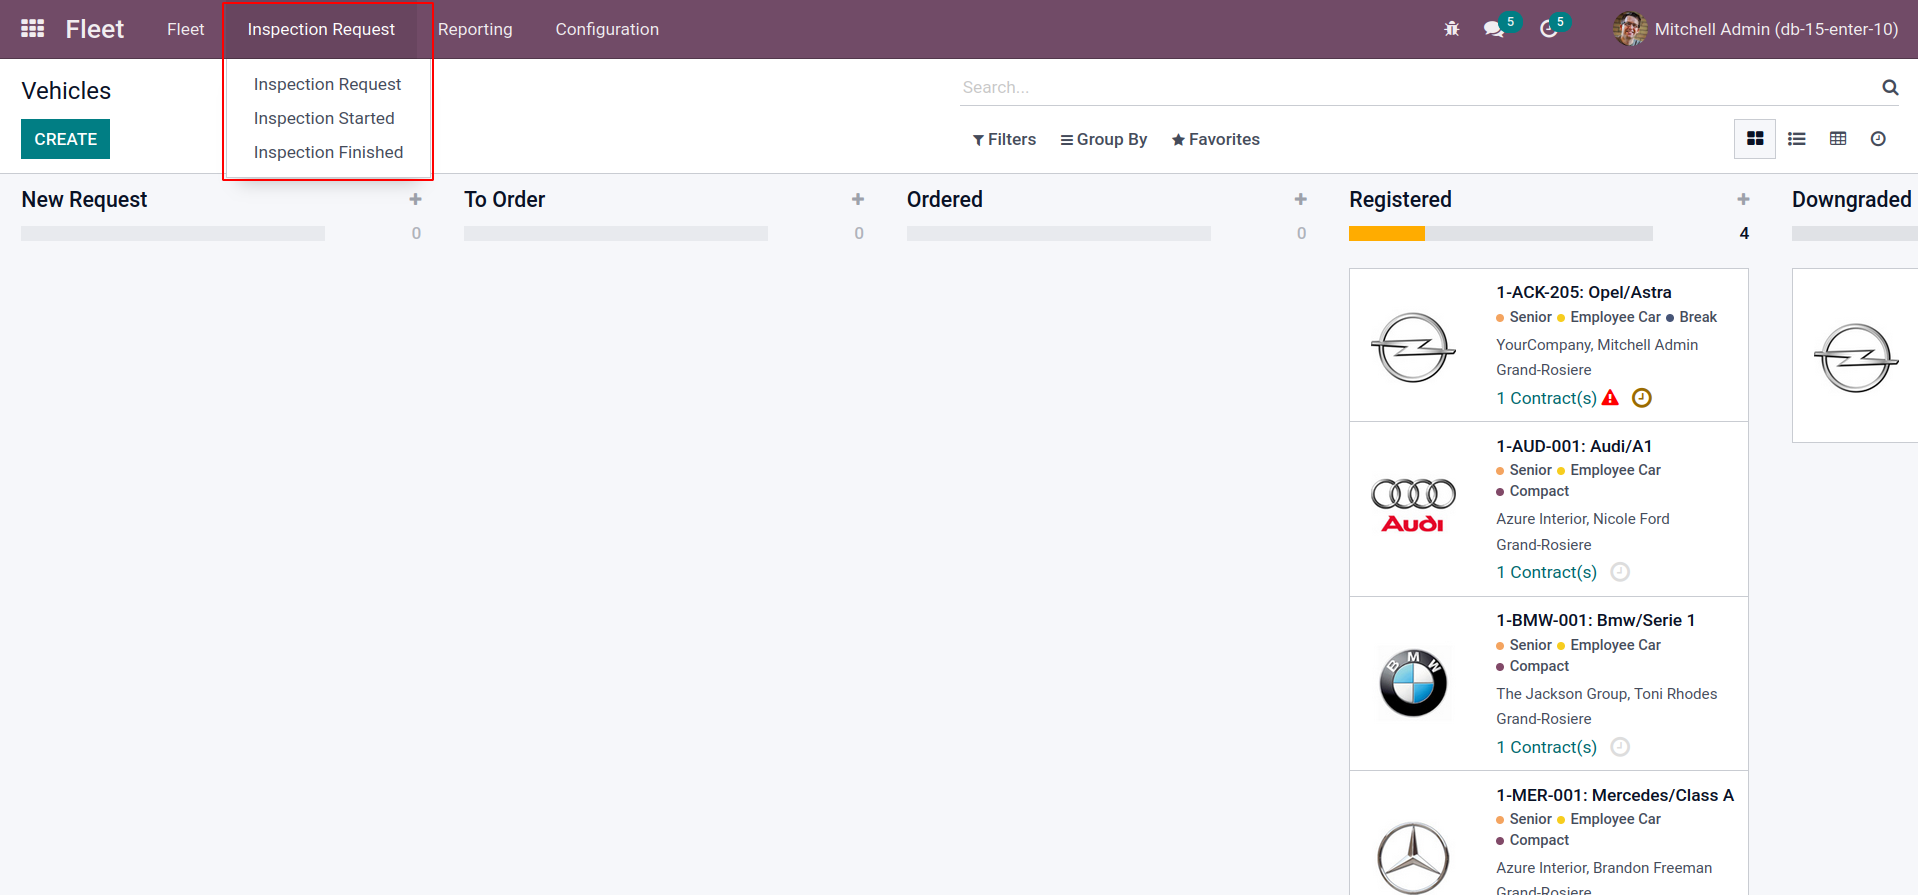This screenshot has height=895, width=1918.
Task: Click the Downgraded column header
Action: tap(1851, 200)
